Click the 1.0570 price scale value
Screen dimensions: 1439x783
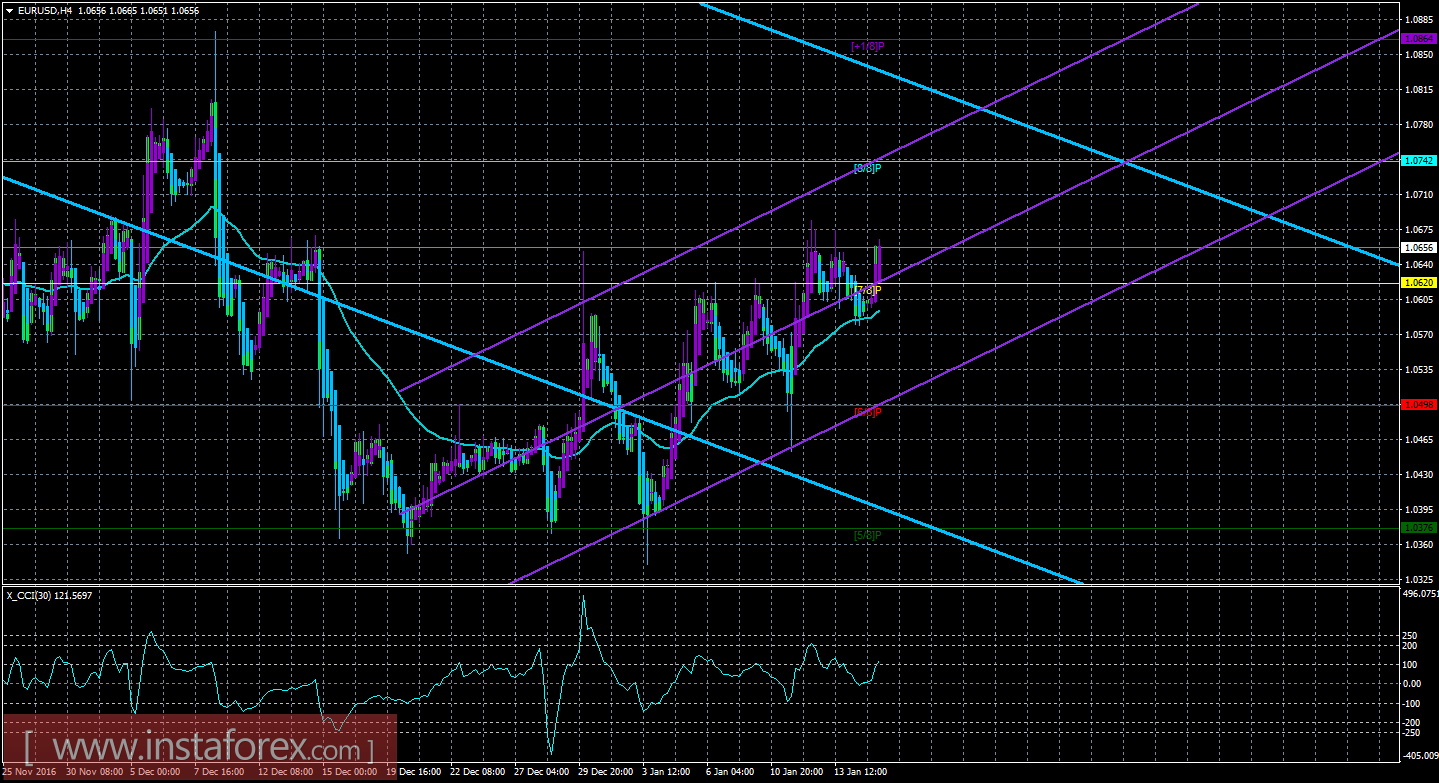pos(1419,334)
